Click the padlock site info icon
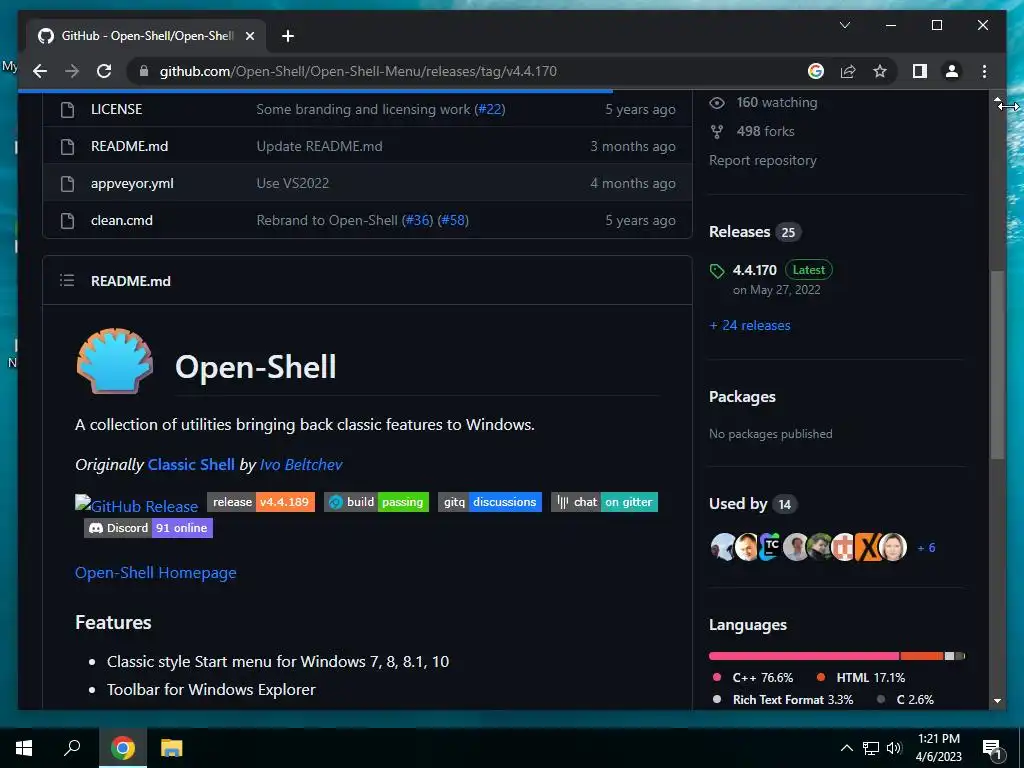Image resolution: width=1024 pixels, height=768 pixels. (144, 71)
